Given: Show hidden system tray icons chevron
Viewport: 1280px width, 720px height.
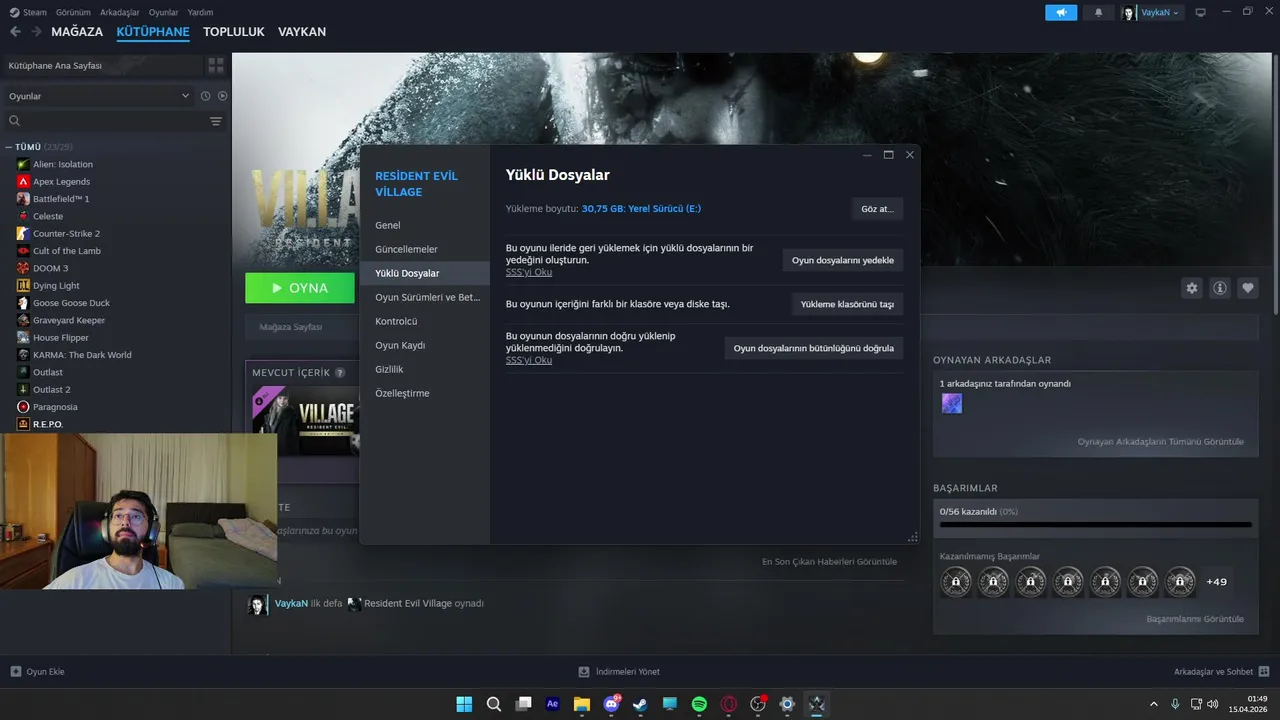Looking at the screenshot, I should tap(1154, 704).
